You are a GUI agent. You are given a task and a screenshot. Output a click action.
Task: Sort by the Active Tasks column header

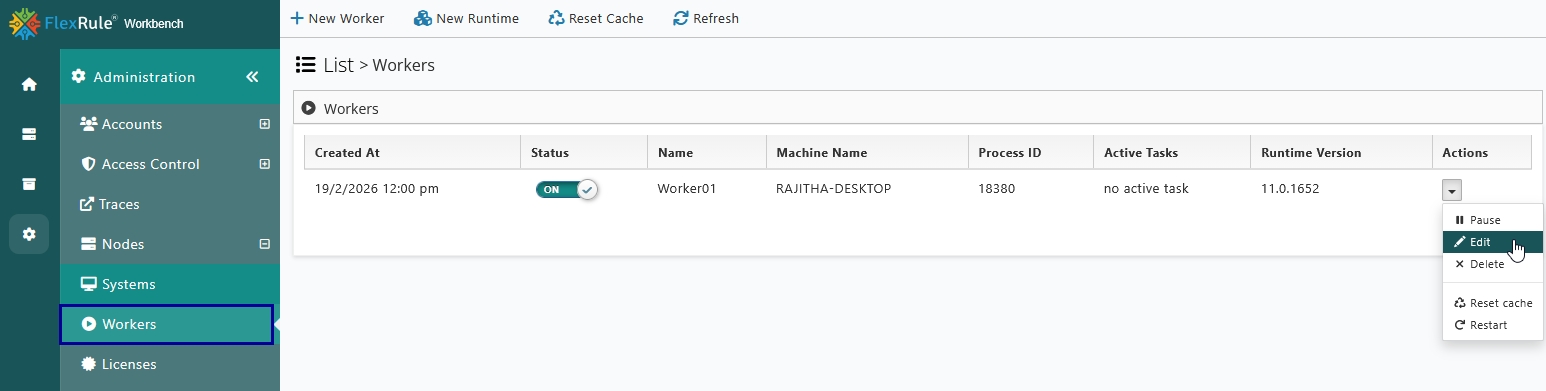1171,153
